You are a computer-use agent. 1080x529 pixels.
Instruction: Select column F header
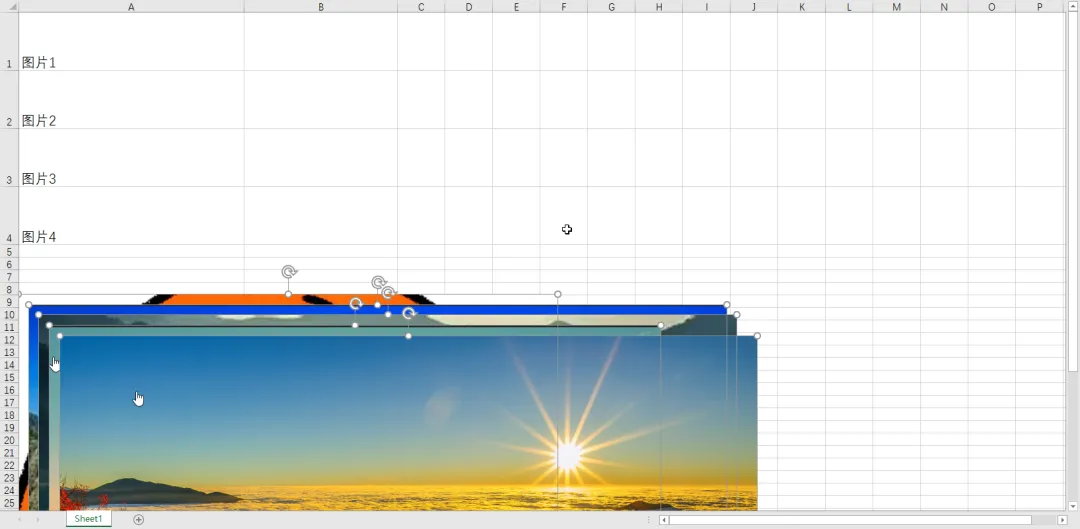click(563, 6)
